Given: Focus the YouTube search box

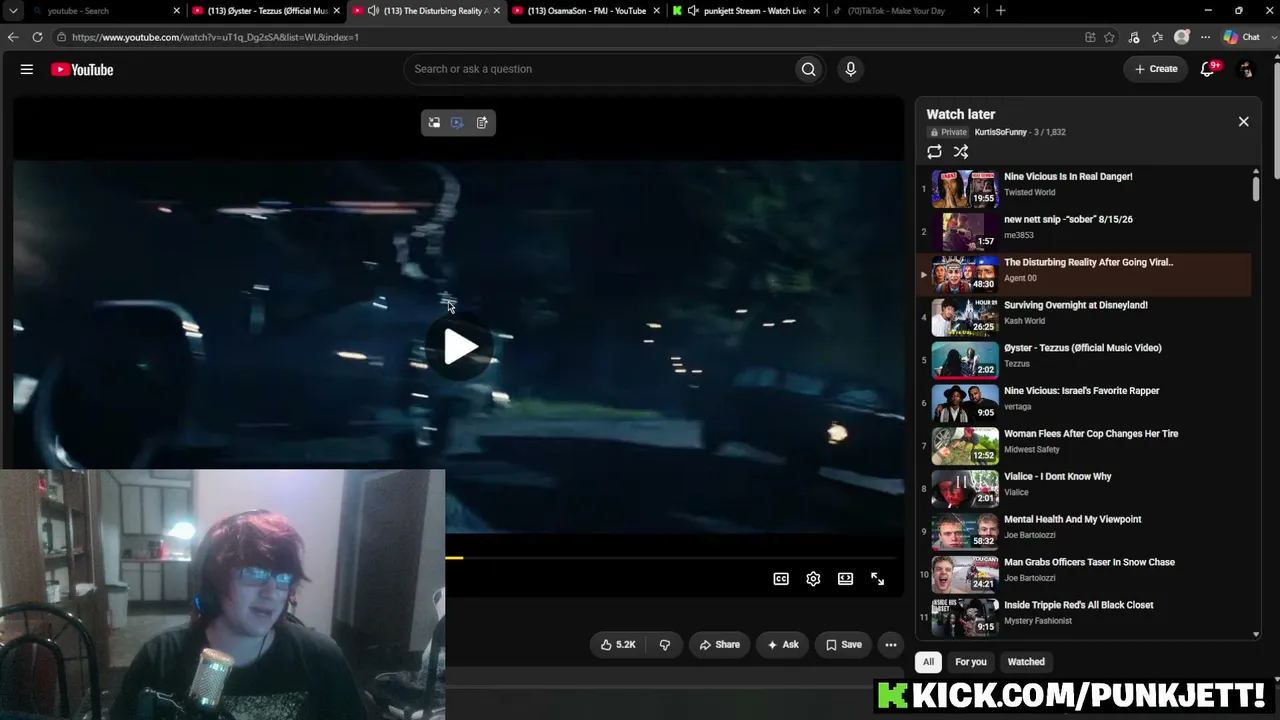Looking at the screenshot, I should pos(598,69).
